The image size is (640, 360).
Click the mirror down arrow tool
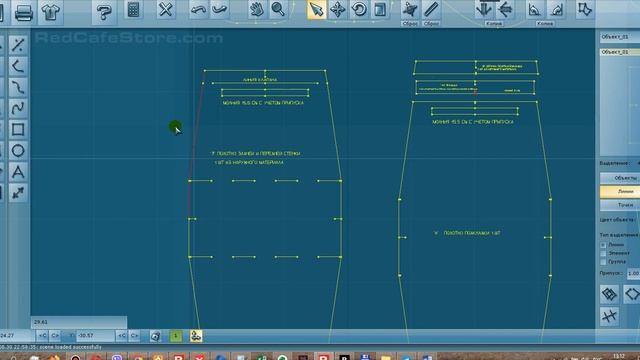pyautogui.click(x=484, y=9)
